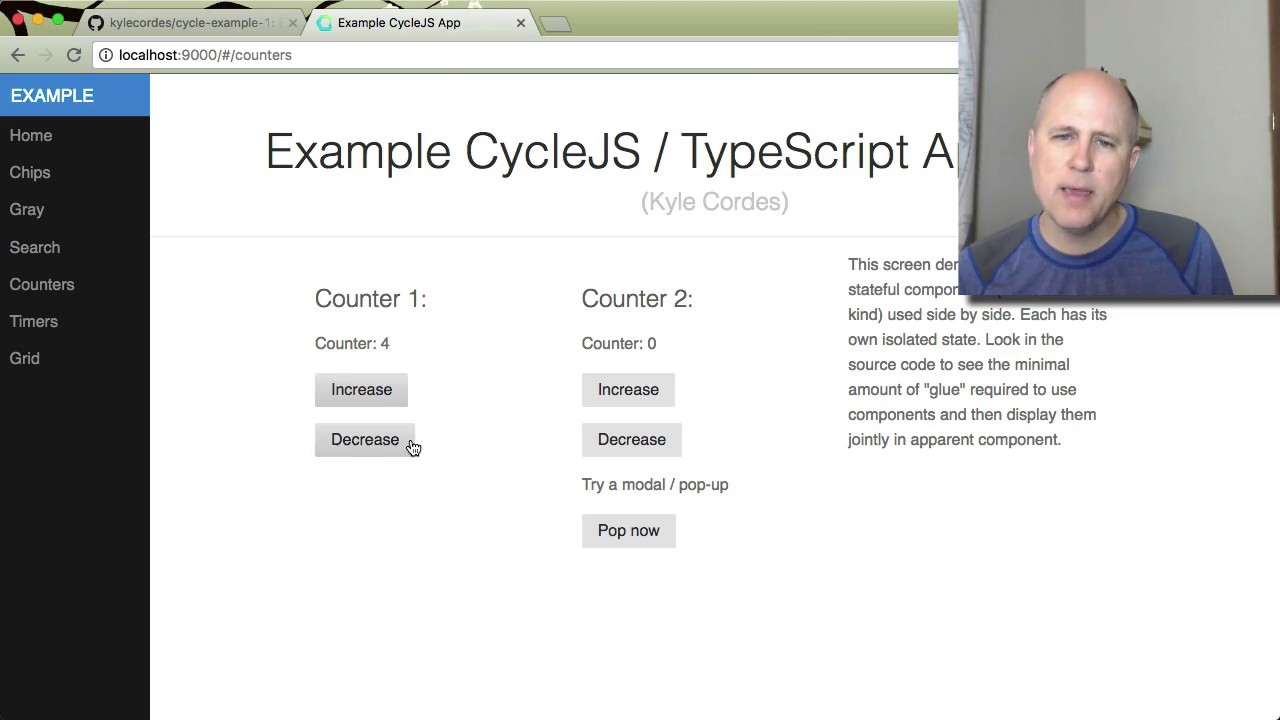Click the GitHub favicon on the first tab
The height and width of the screenshot is (720, 1280).
(x=96, y=22)
